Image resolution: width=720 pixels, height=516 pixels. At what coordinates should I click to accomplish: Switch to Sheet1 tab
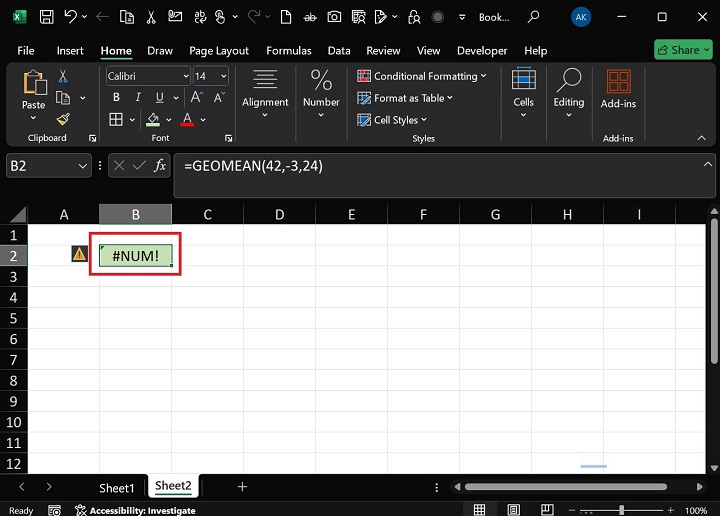click(x=117, y=488)
